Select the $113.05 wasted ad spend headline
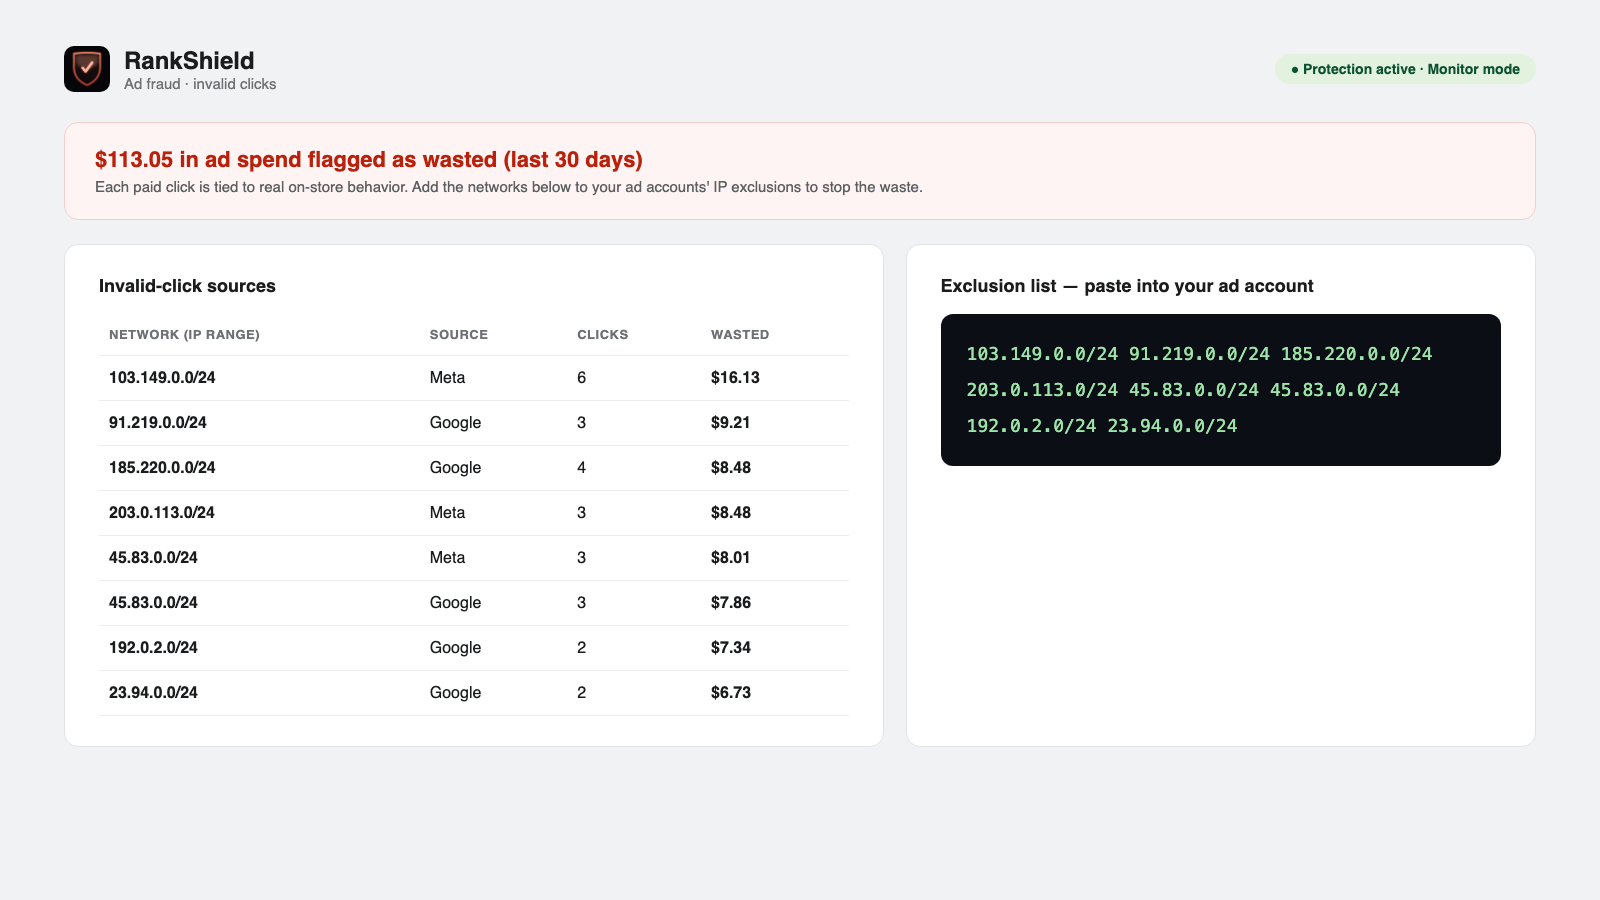The width and height of the screenshot is (1600, 900). tap(369, 160)
